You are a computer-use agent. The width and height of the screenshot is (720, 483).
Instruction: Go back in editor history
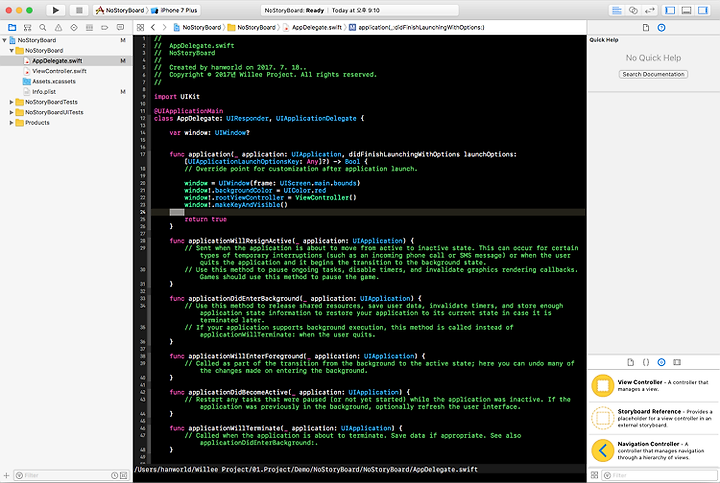click(x=153, y=28)
